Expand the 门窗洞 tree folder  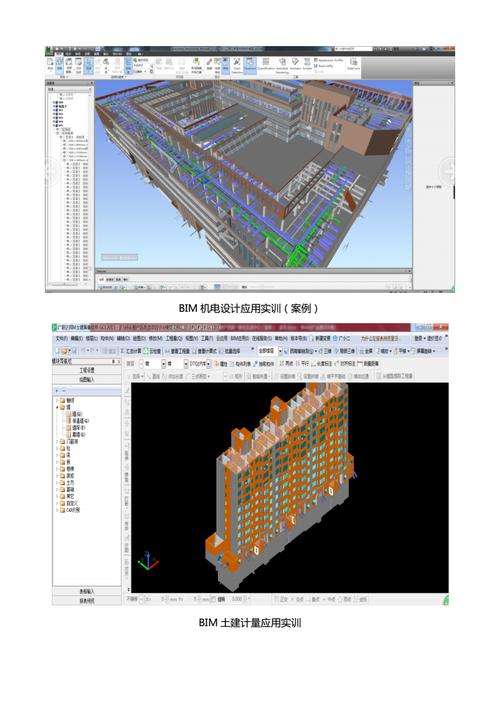click(57, 441)
